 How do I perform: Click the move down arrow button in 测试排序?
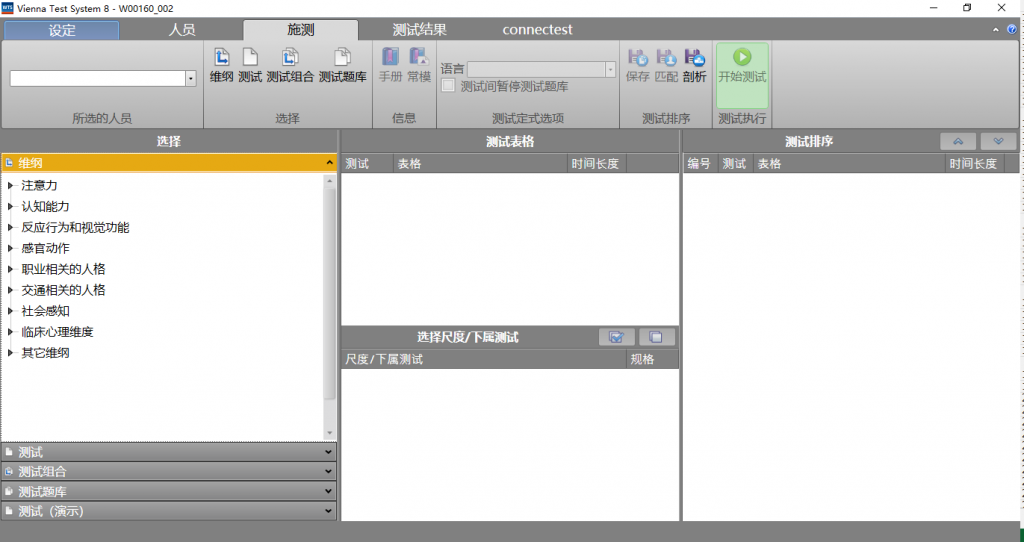point(998,142)
